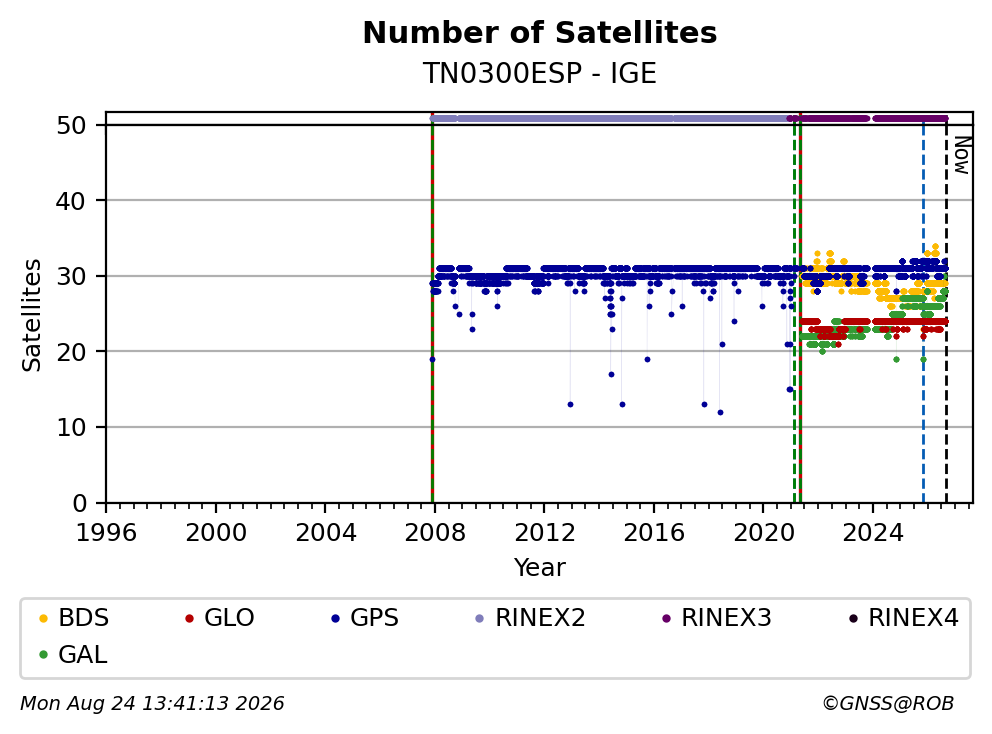Click the 50 y-axis tick label

pos(71,125)
